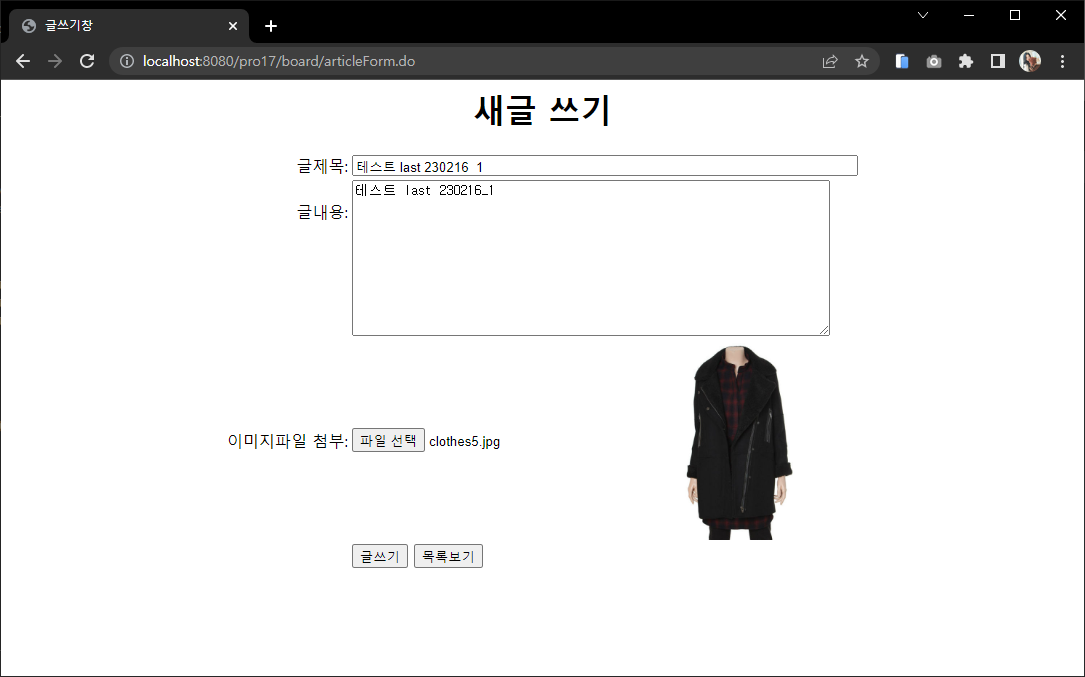Click the 글내용: label

click(322, 212)
